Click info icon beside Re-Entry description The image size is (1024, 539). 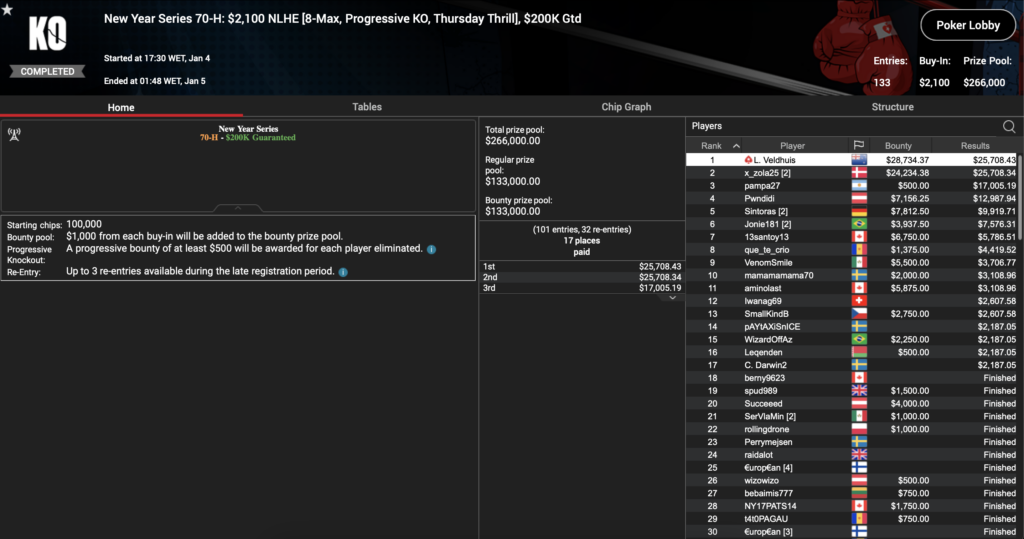tap(343, 271)
